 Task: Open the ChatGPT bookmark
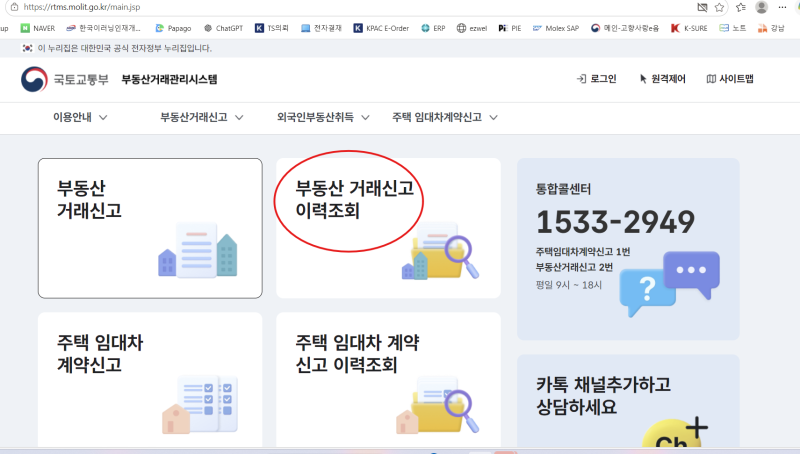[223, 28]
